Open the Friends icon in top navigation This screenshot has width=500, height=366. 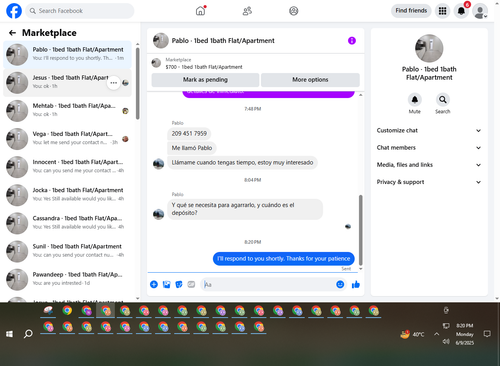247,11
